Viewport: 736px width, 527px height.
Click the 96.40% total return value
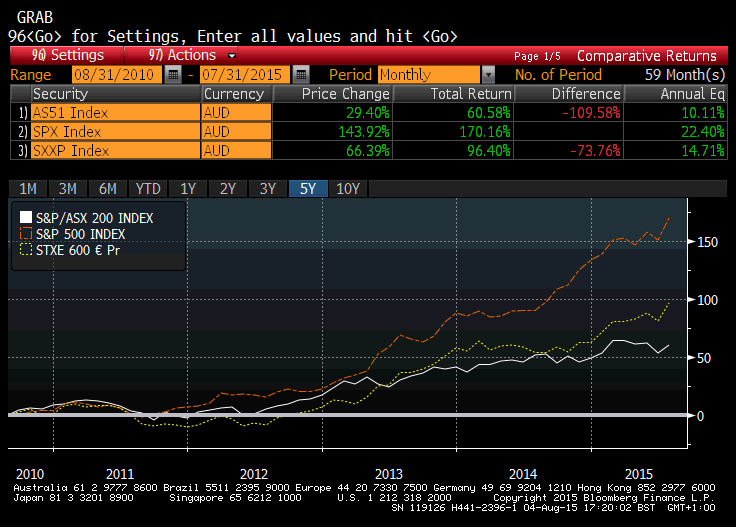pos(489,151)
